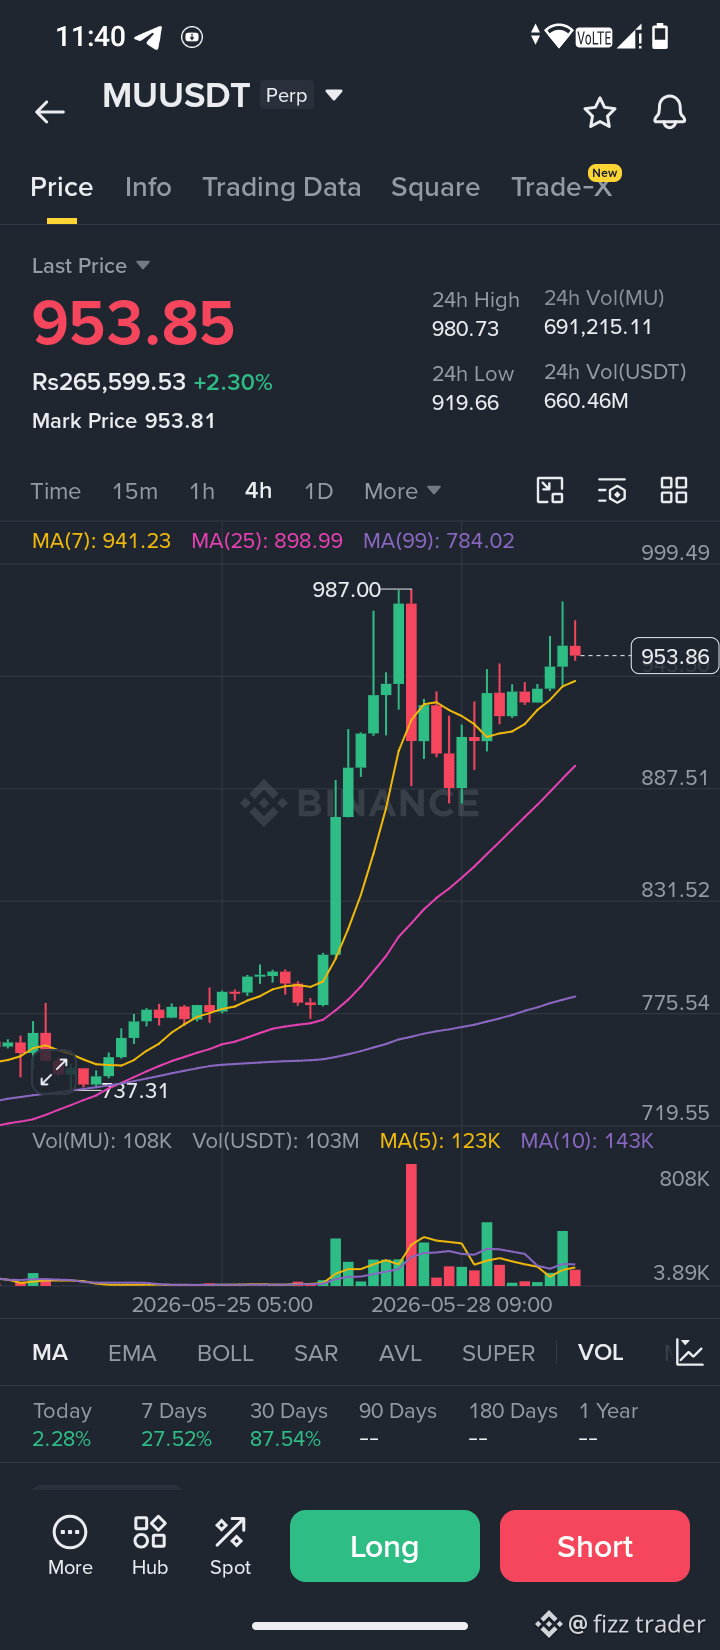Open the Trade-X tab
Screen dimensions: 720x1650
click(561, 187)
